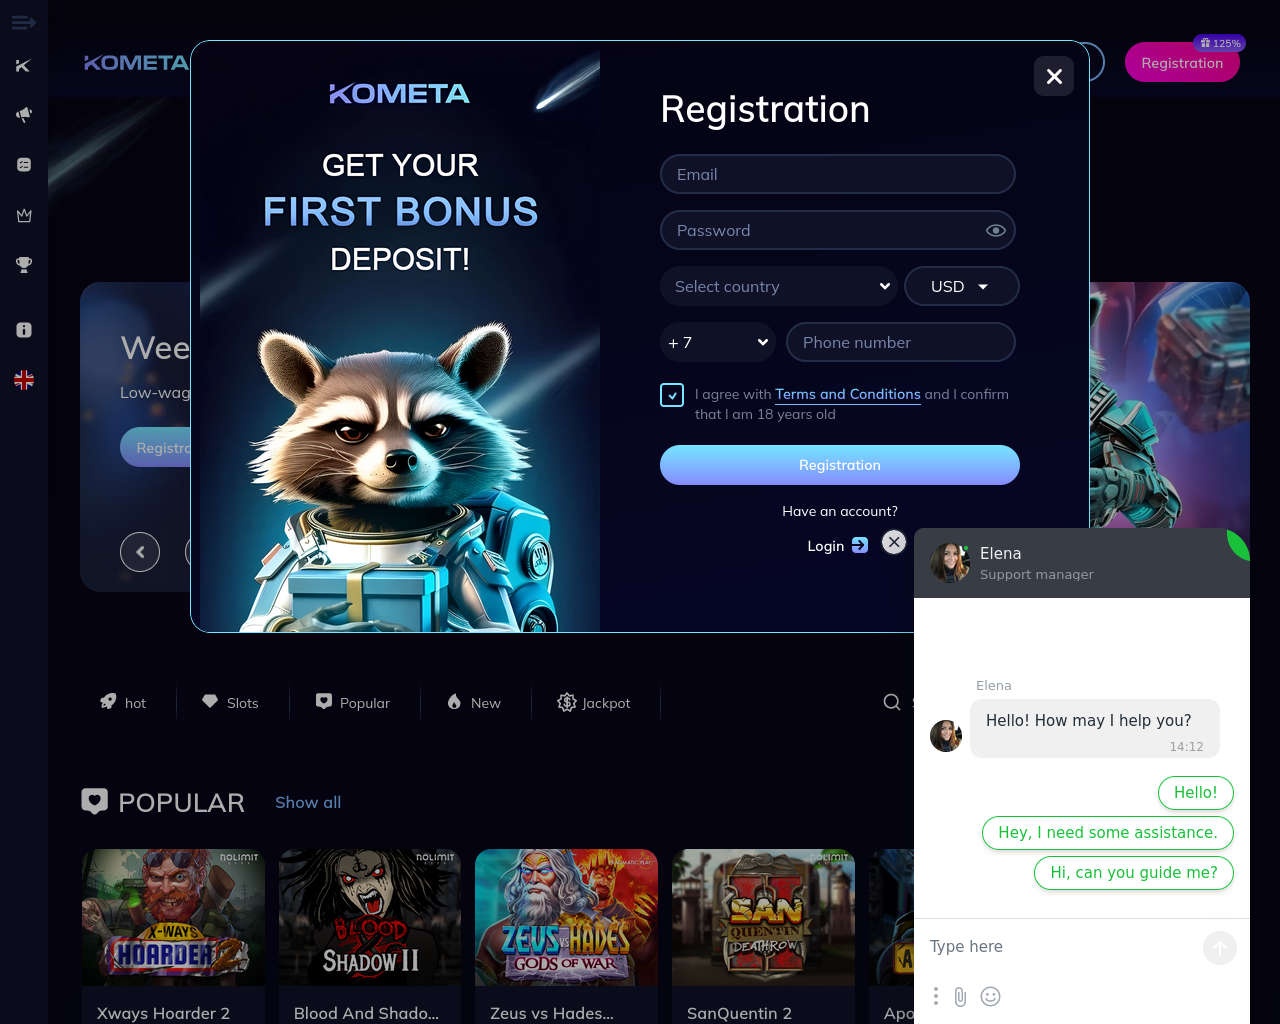Attach file using paperclip icon in chat
This screenshot has height=1024, width=1280.
click(x=960, y=996)
